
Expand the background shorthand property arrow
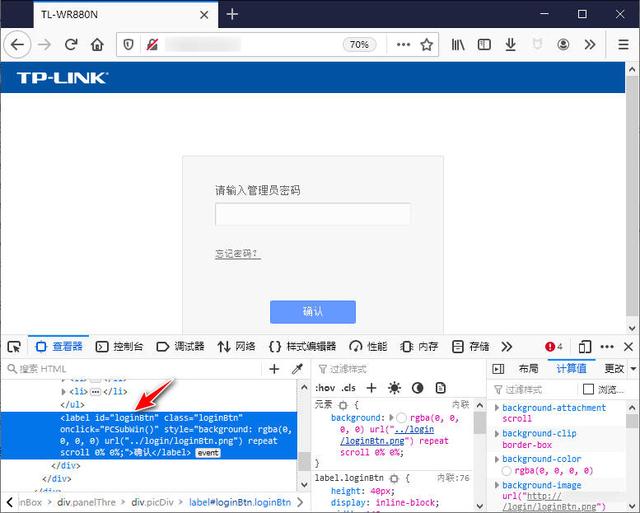tap(391, 418)
